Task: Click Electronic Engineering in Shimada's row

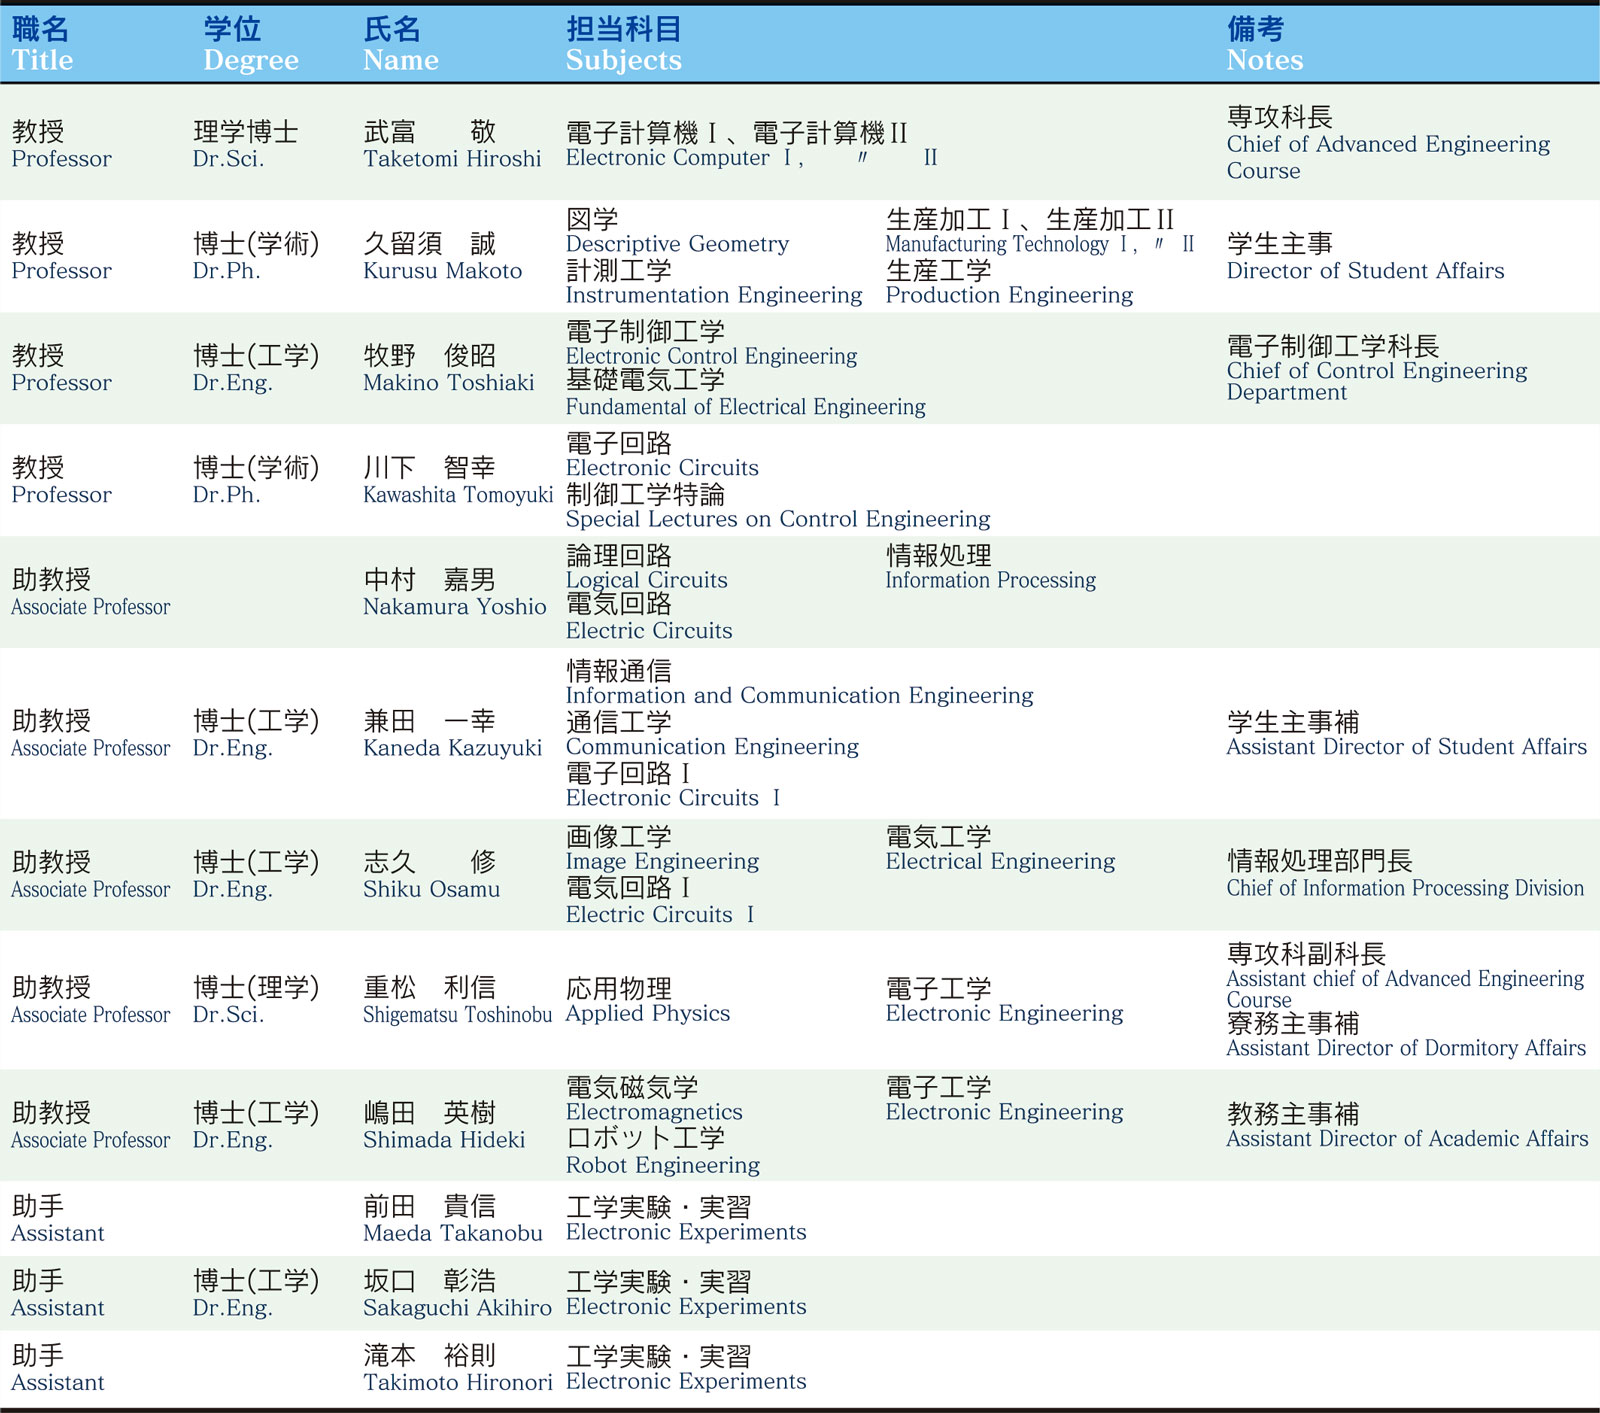Action: point(1004,1113)
